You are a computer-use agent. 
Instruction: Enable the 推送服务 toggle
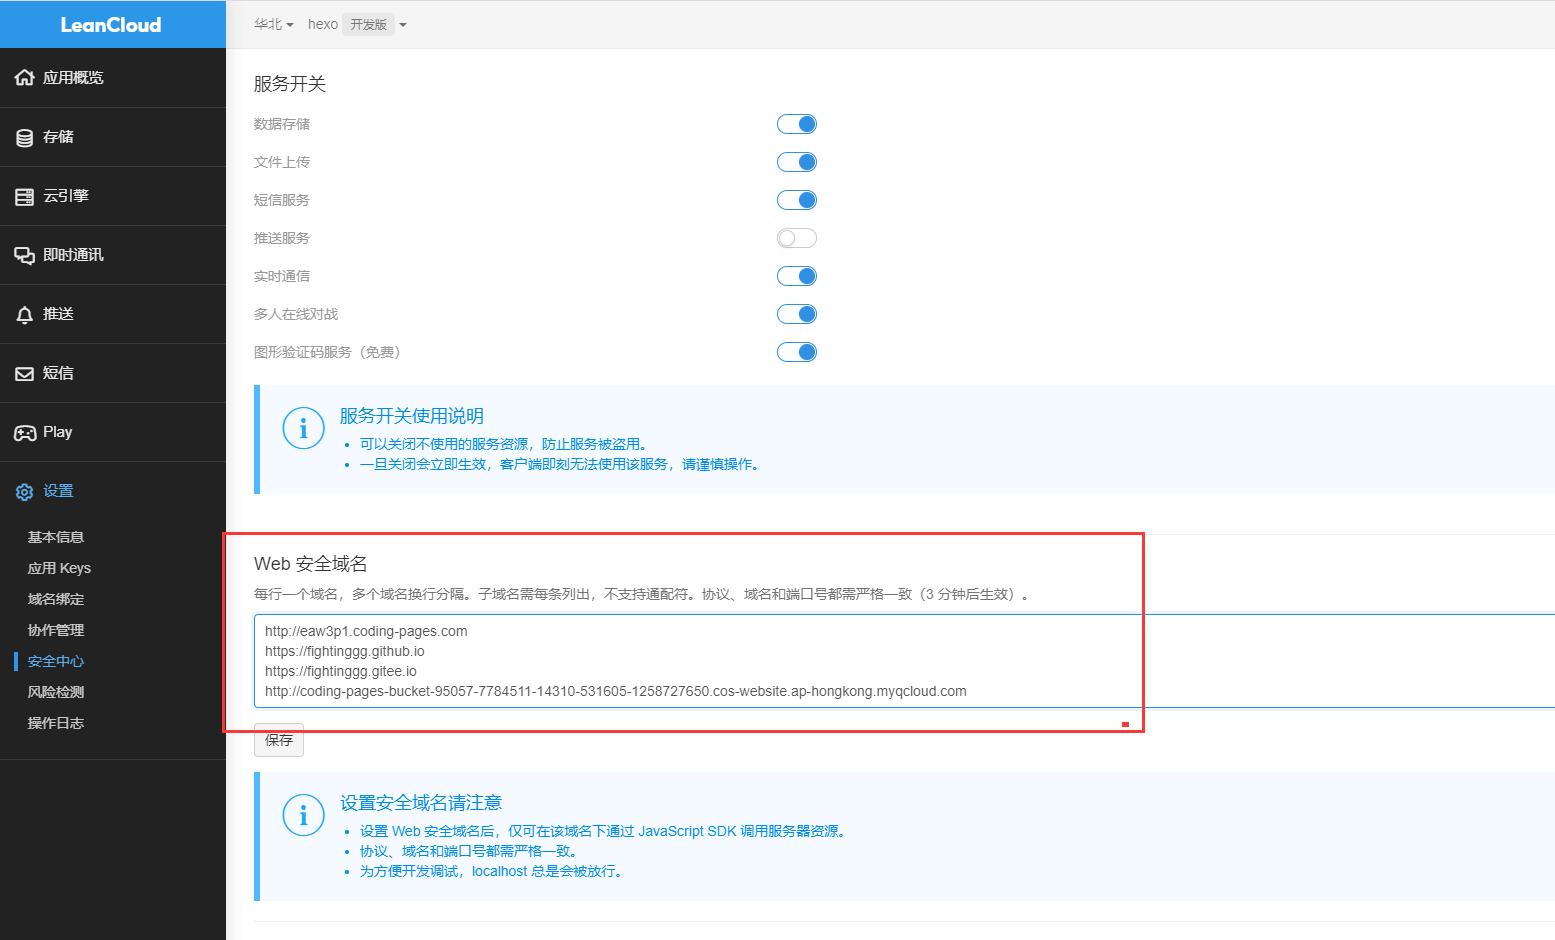(797, 238)
